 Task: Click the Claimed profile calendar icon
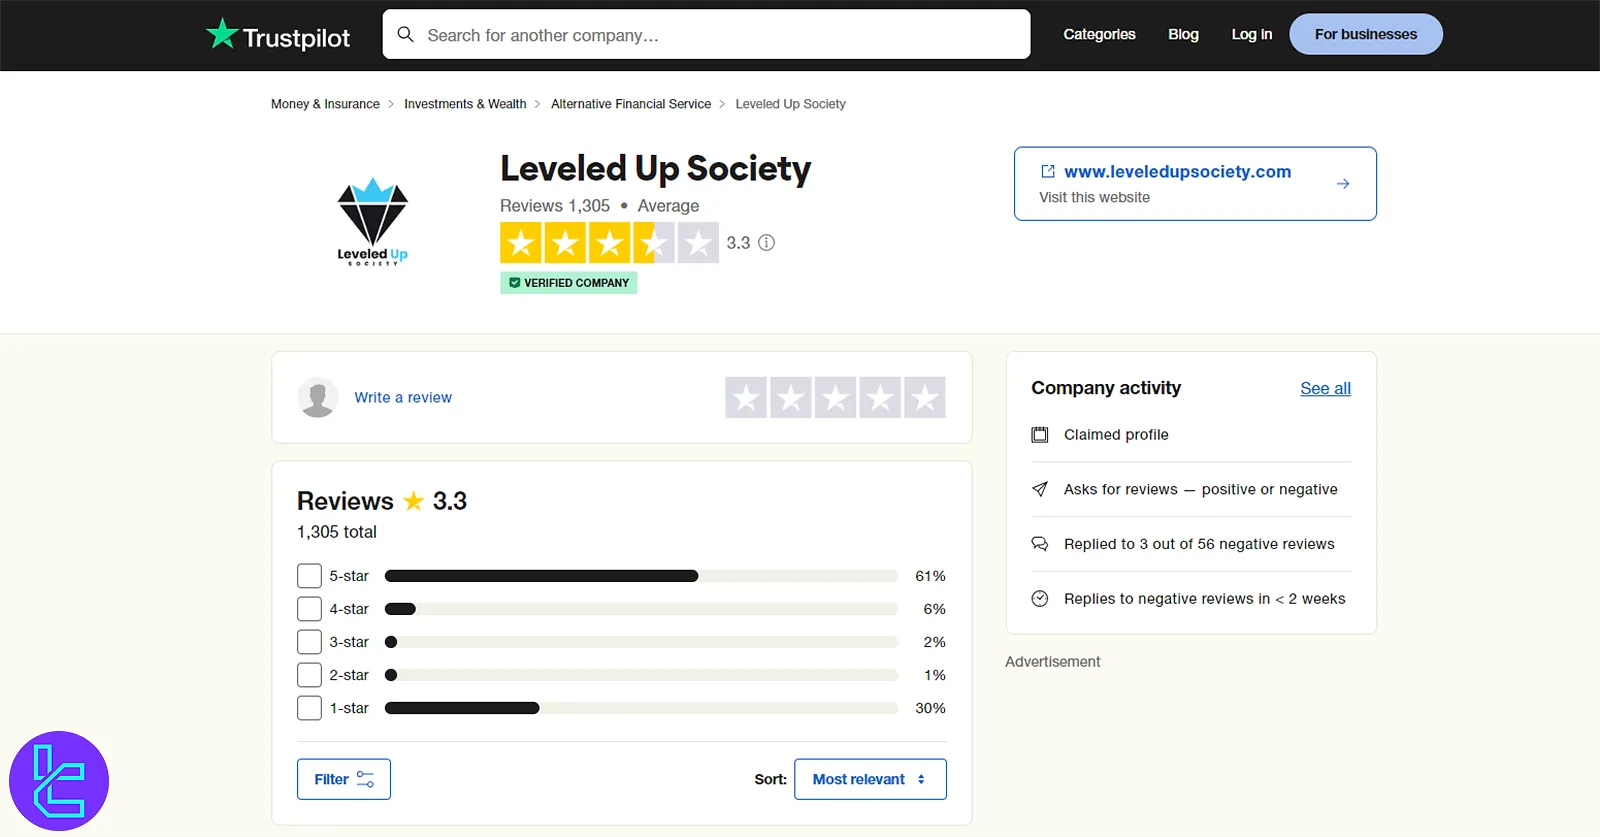pyautogui.click(x=1041, y=434)
